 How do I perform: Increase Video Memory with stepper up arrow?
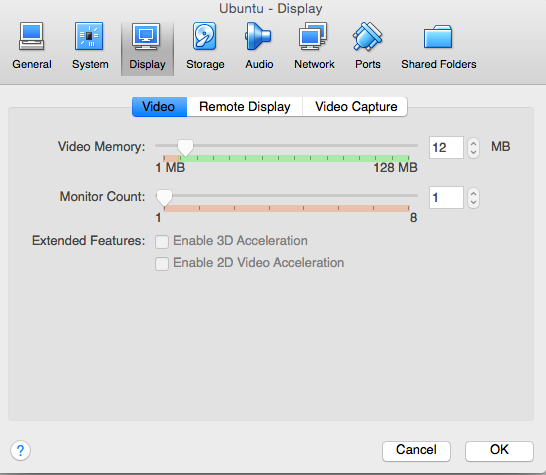click(473, 143)
